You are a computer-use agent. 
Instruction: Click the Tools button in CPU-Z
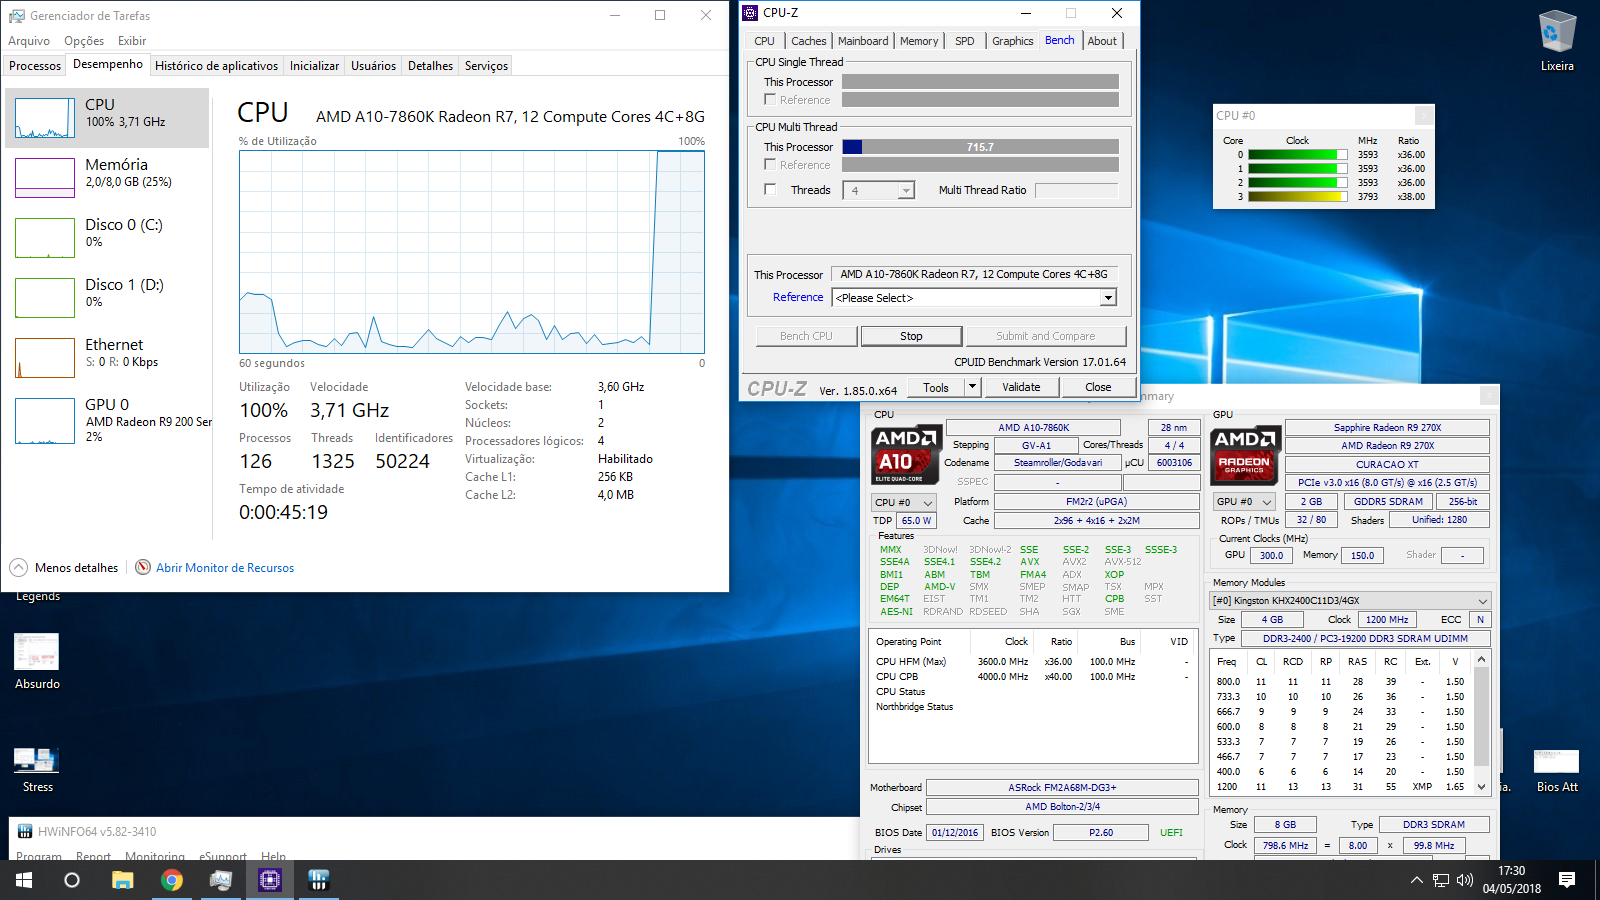coord(936,387)
